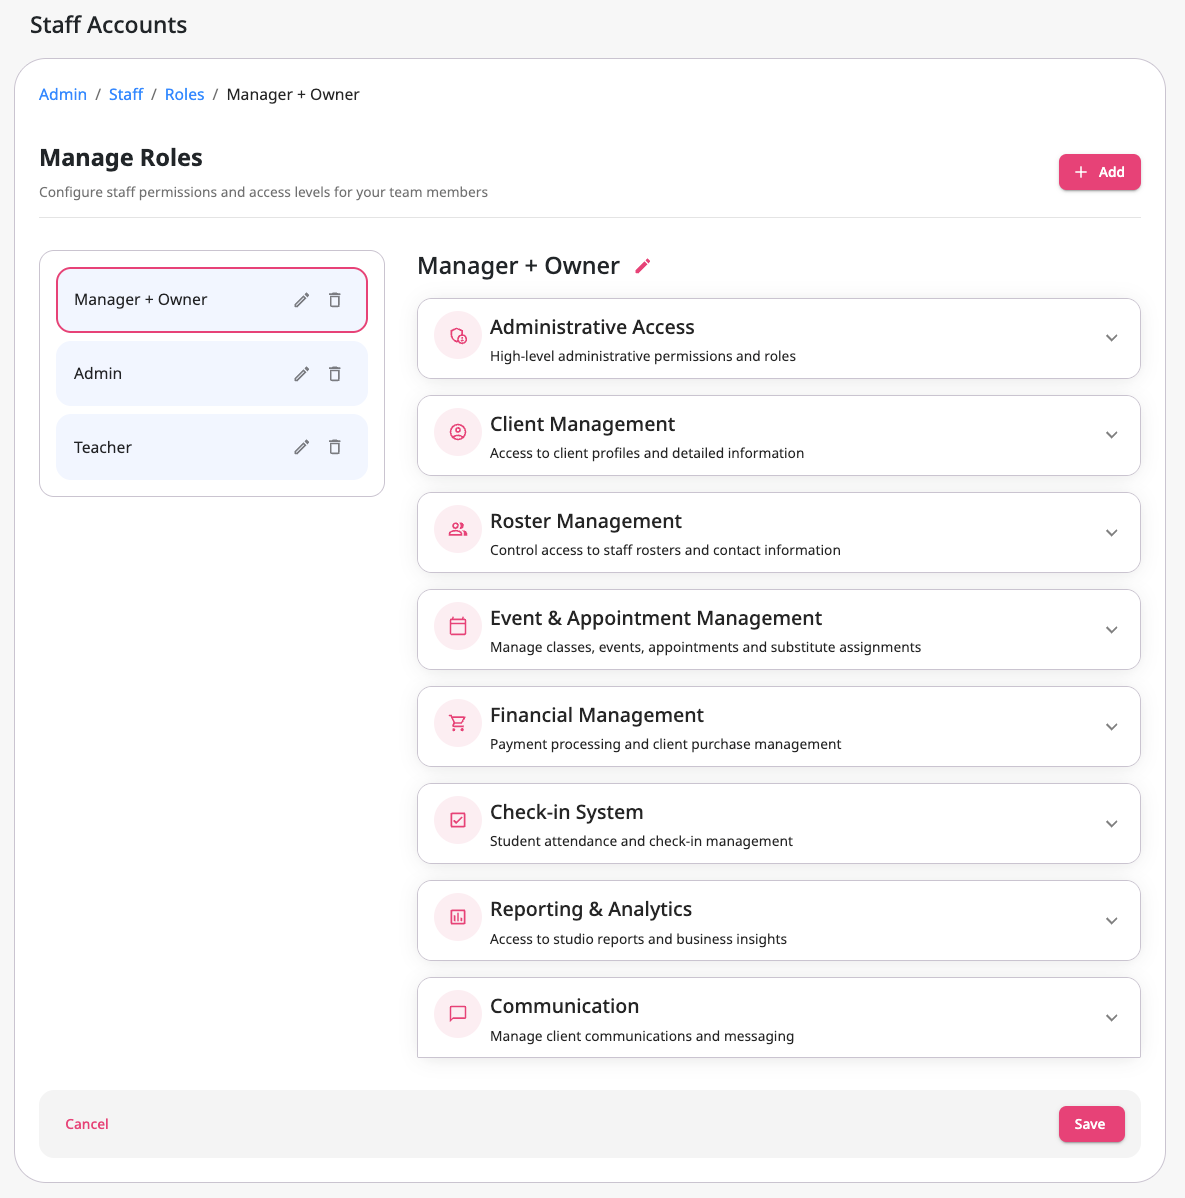Click 'Manage classes, events, appointments' description text

pyautogui.click(x=705, y=647)
